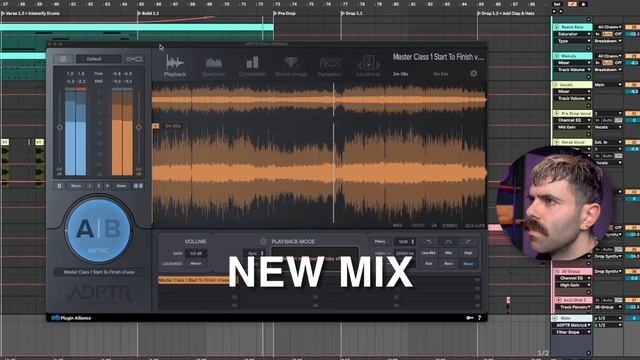Jump to the Build 1.1 locator
Viewport: 640px width, 360px height.
pyautogui.click(x=148, y=13)
